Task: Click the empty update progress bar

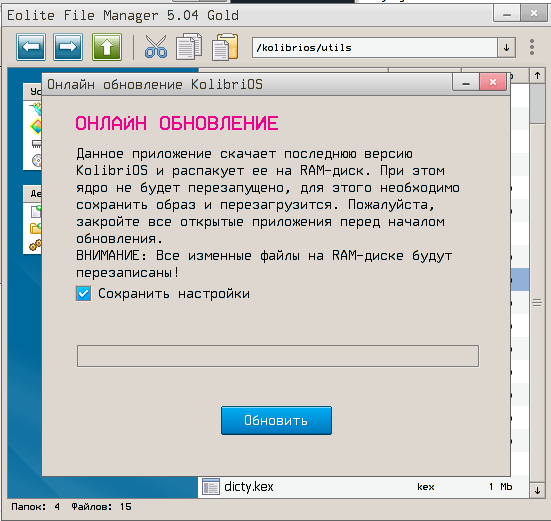Action: pyautogui.click(x=278, y=356)
